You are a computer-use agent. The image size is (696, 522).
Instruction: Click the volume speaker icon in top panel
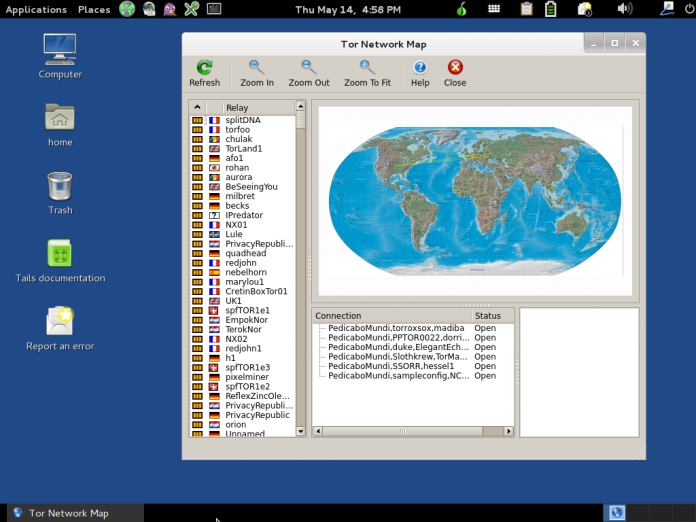point(625,9)
